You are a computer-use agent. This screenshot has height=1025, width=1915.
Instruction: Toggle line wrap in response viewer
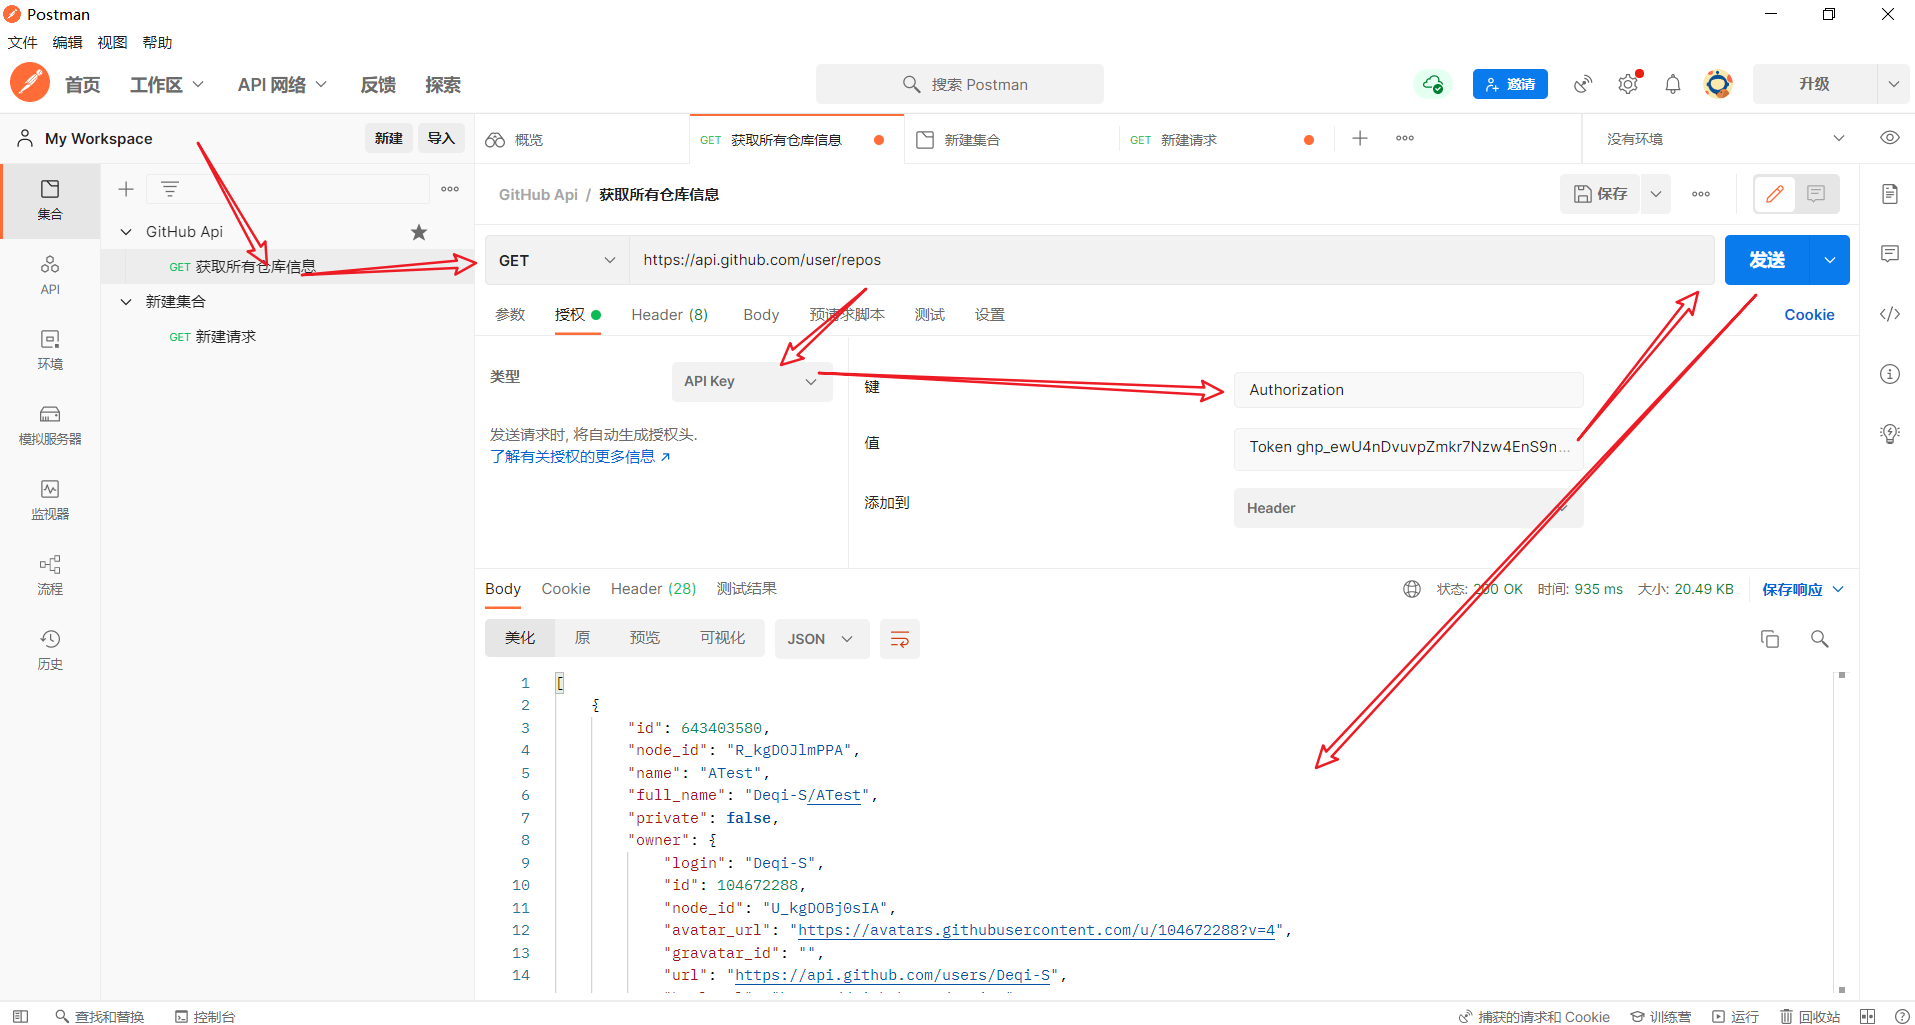pos(899,639)
